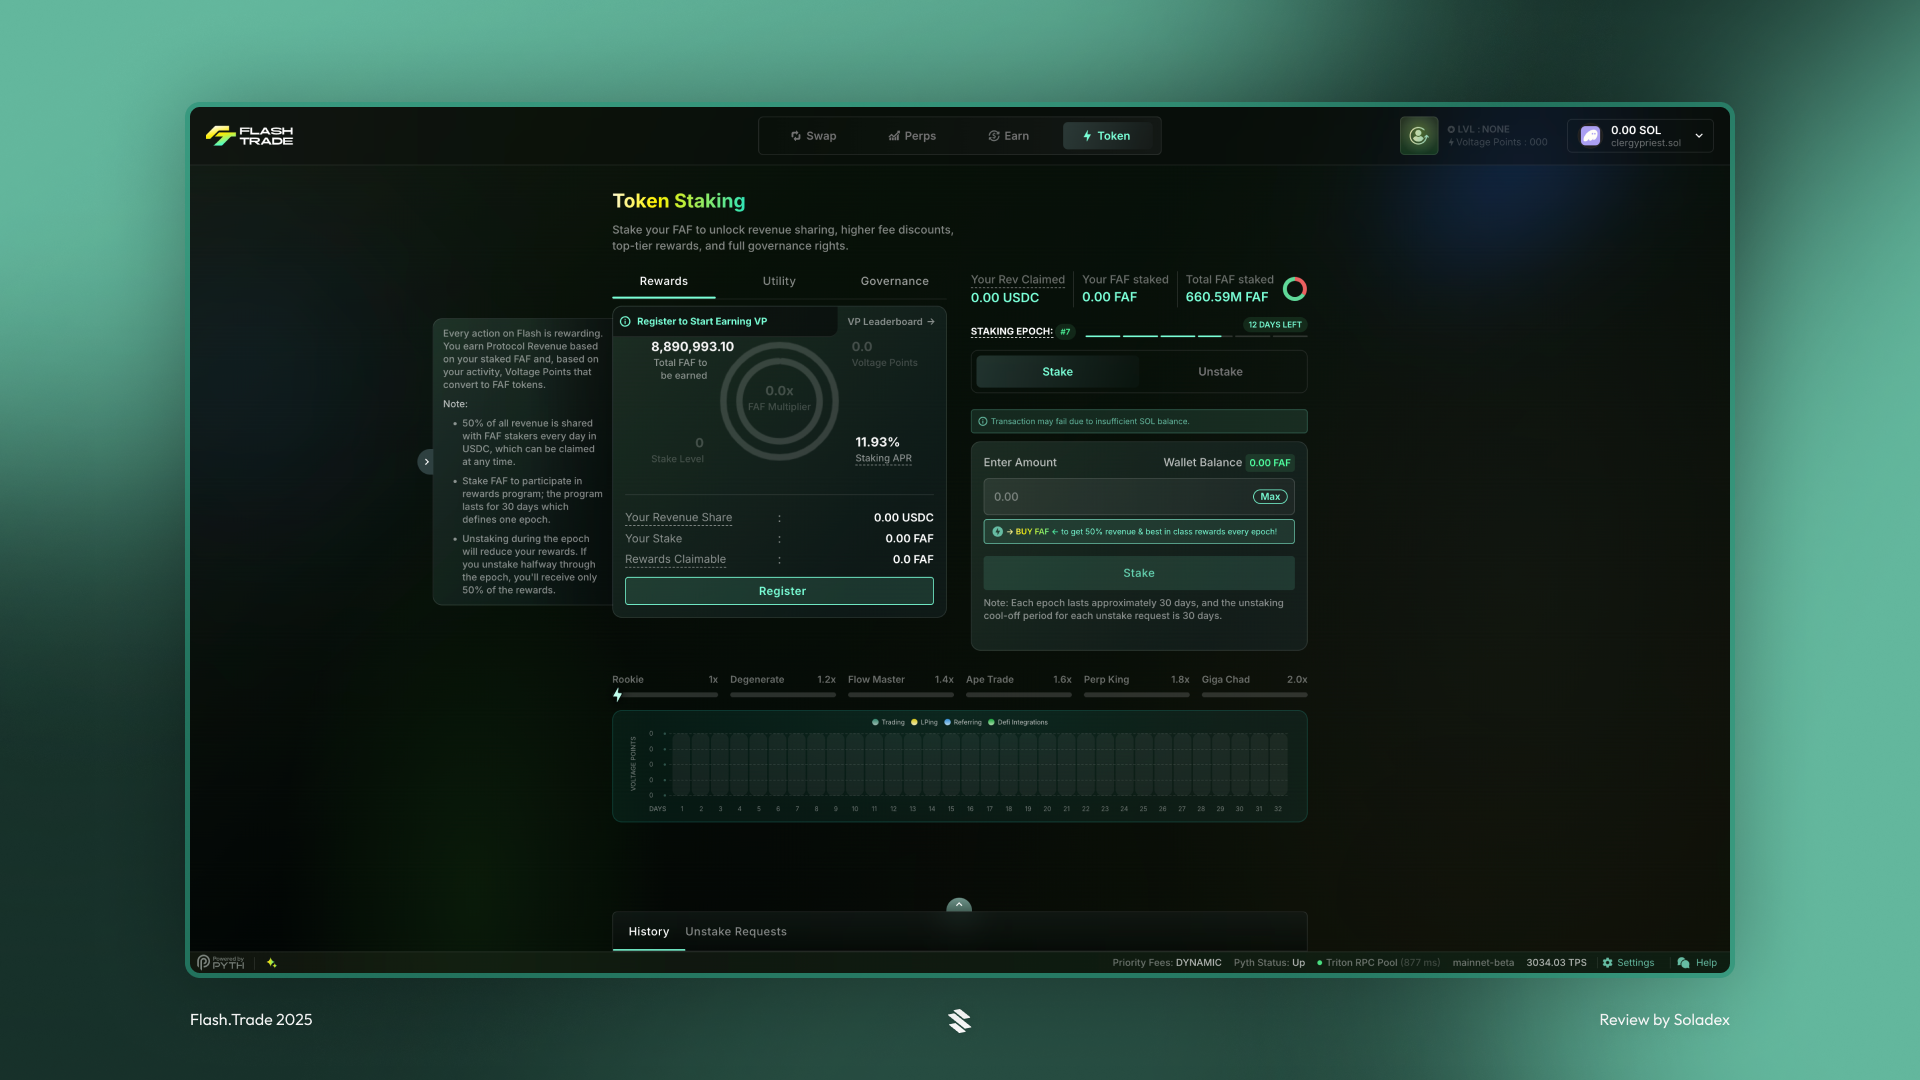Image resolution: width=1920 pixels, height=1080 pixels.
Task: Click the Max amount button
Action: 1269,496
